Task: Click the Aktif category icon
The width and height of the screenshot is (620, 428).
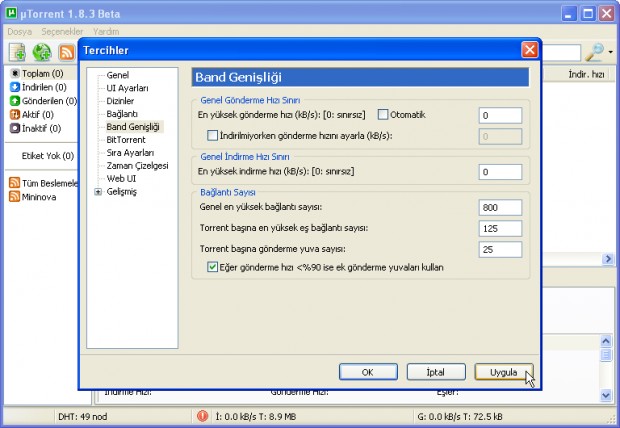Action: click(x=15, y=115)
